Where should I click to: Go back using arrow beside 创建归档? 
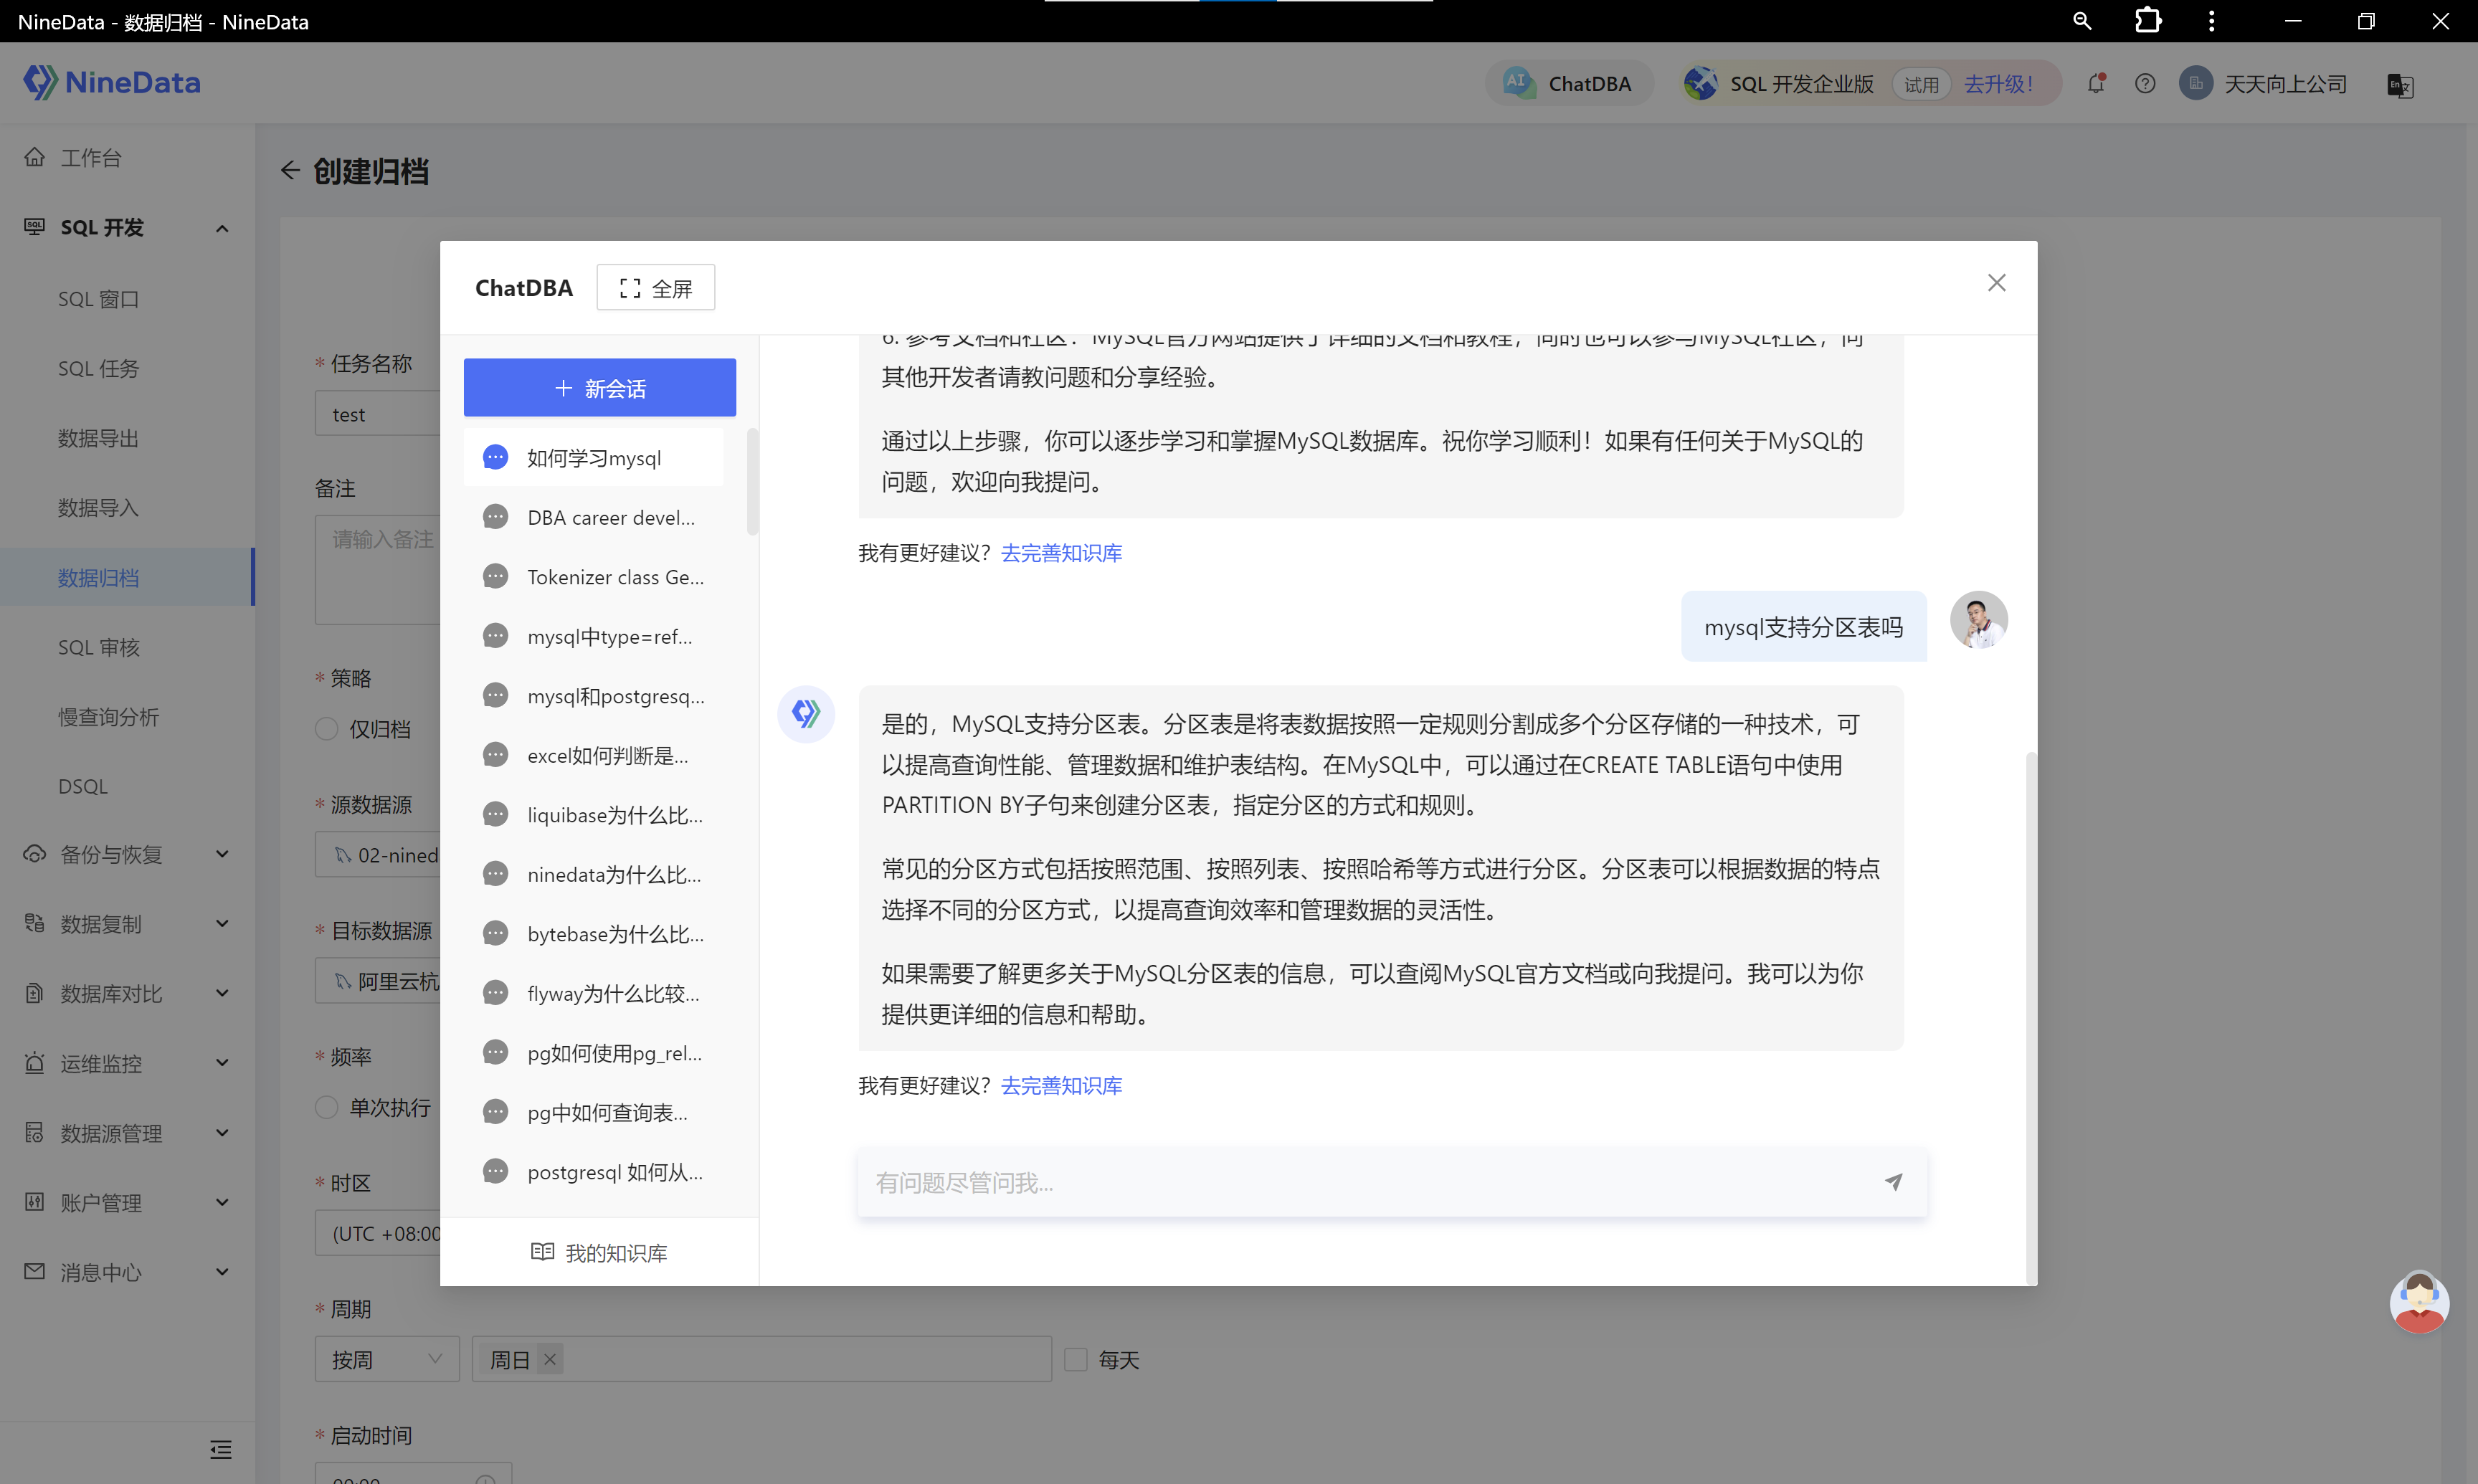pos(290,170)
